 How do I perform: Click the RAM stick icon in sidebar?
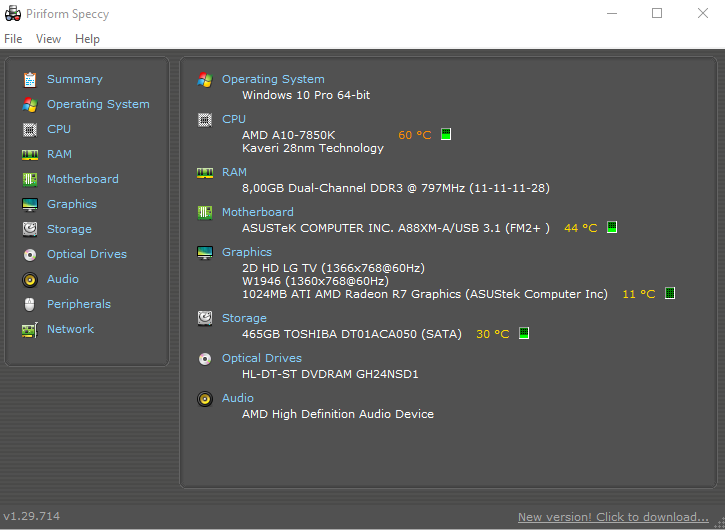(x=30, y=154)
